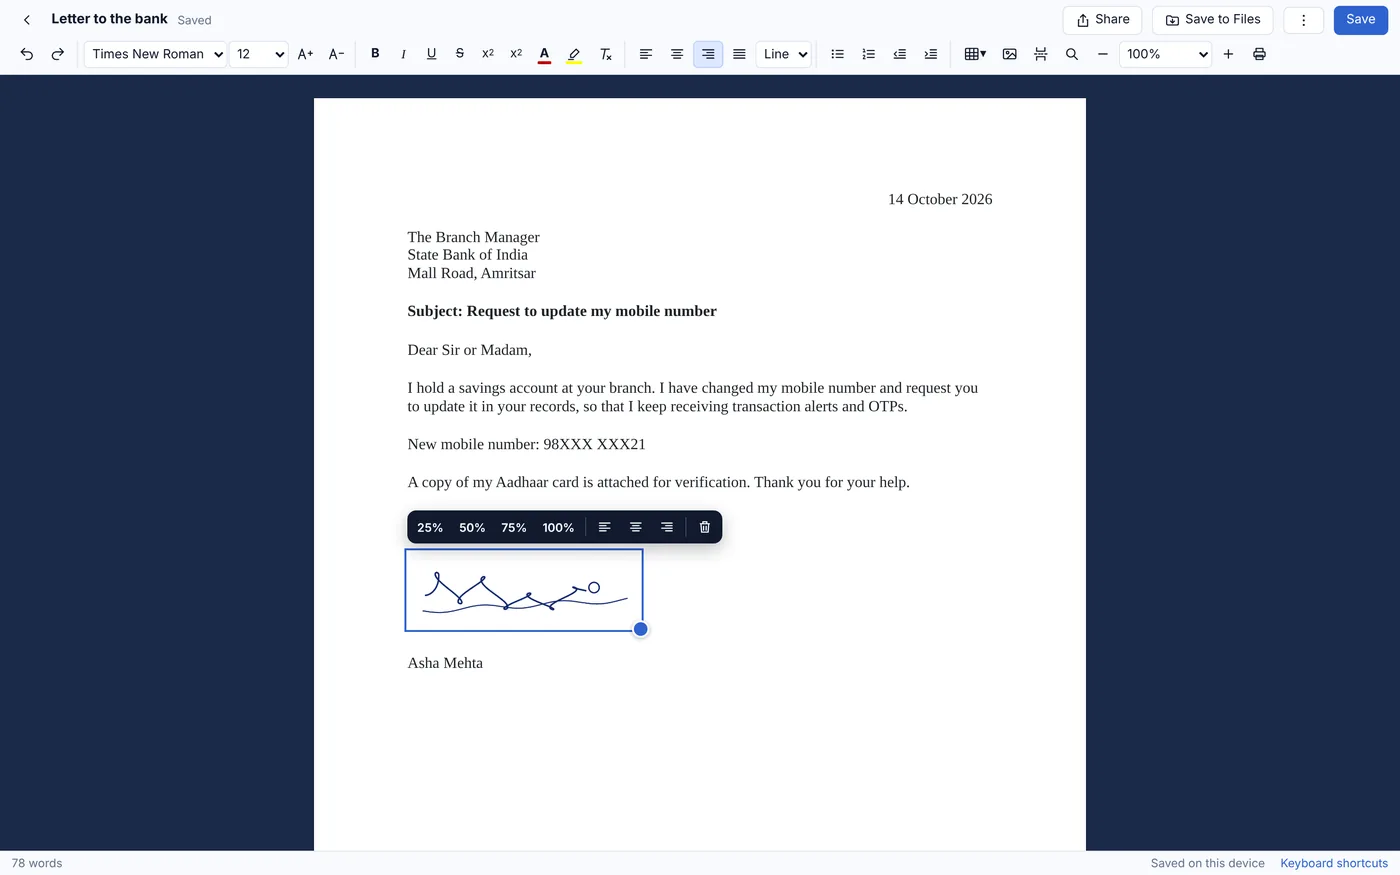Open the font size 12 dropdown
The width and height of the screenshot is (1400, 875).
pos(259,54)
